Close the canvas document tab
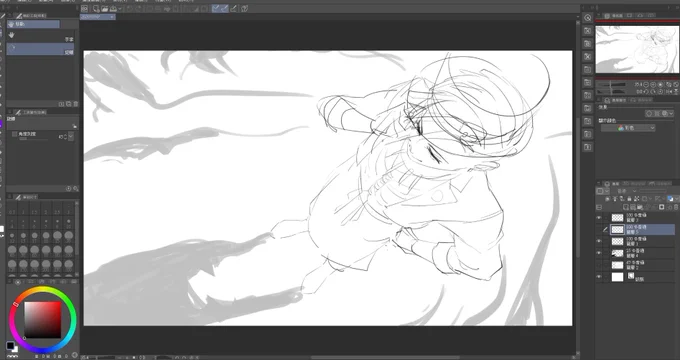Screen dimensions: 680x360 (x=112, y=16)
